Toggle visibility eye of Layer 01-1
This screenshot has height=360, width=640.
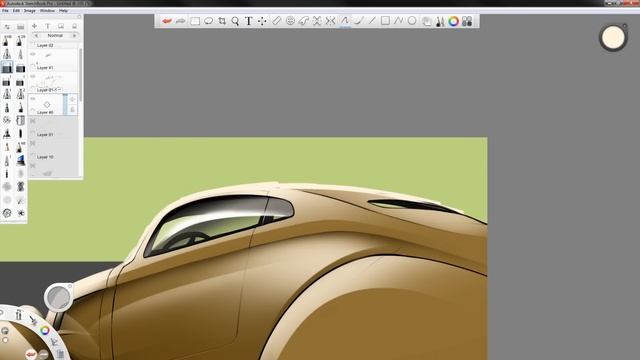(33, 76)
